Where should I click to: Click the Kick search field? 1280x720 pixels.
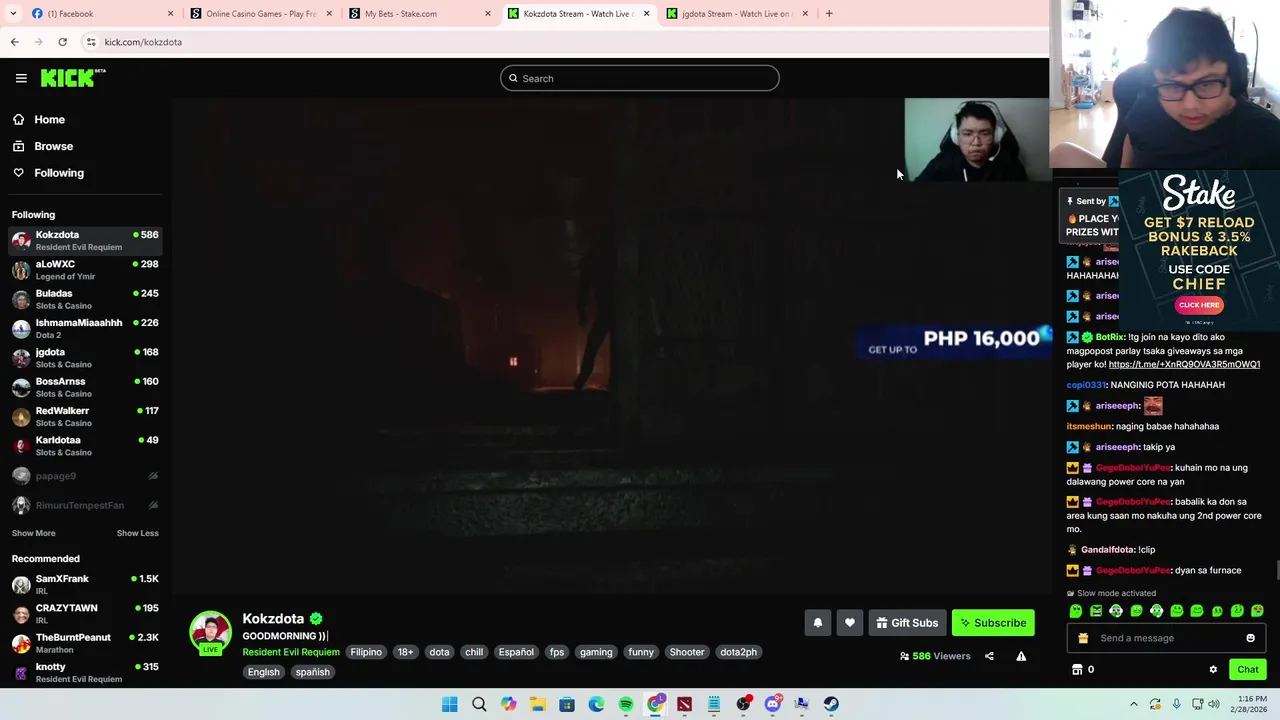tap(640, 78)
